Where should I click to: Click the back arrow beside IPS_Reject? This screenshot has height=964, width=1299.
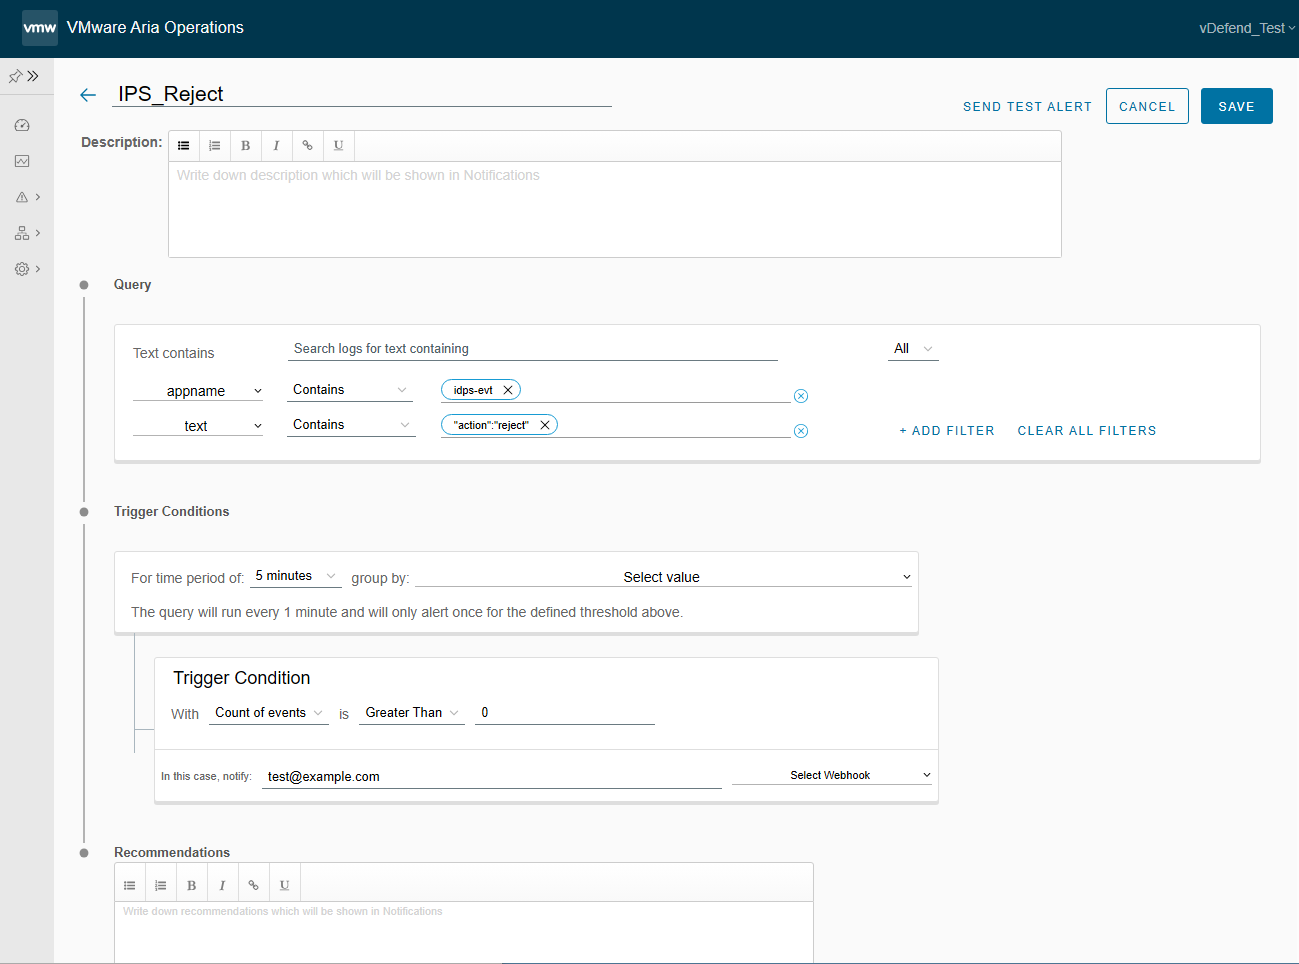[x=88, y=95]
